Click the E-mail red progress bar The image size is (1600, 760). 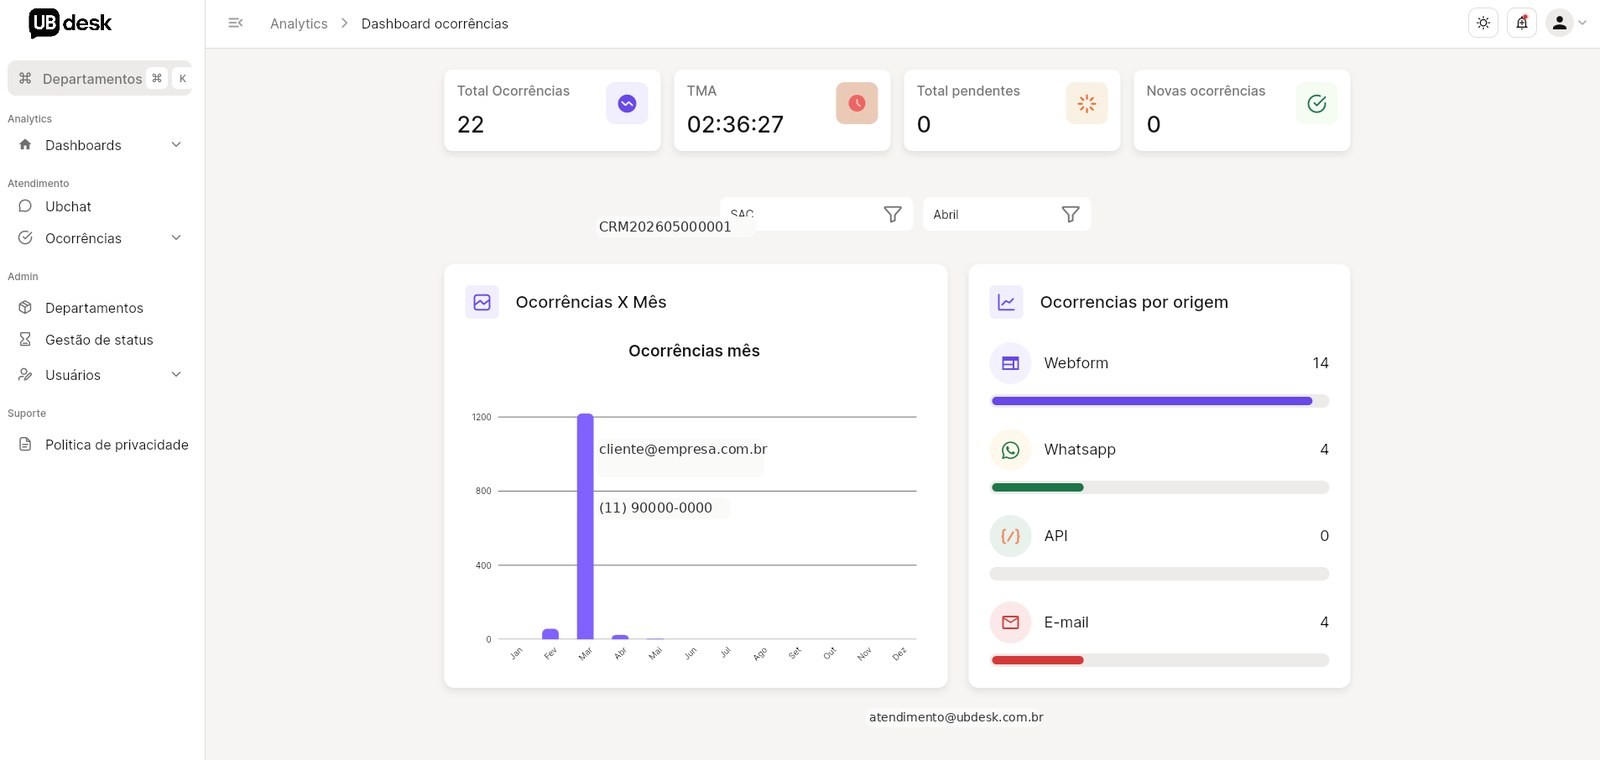click(x=1037, y=660)
